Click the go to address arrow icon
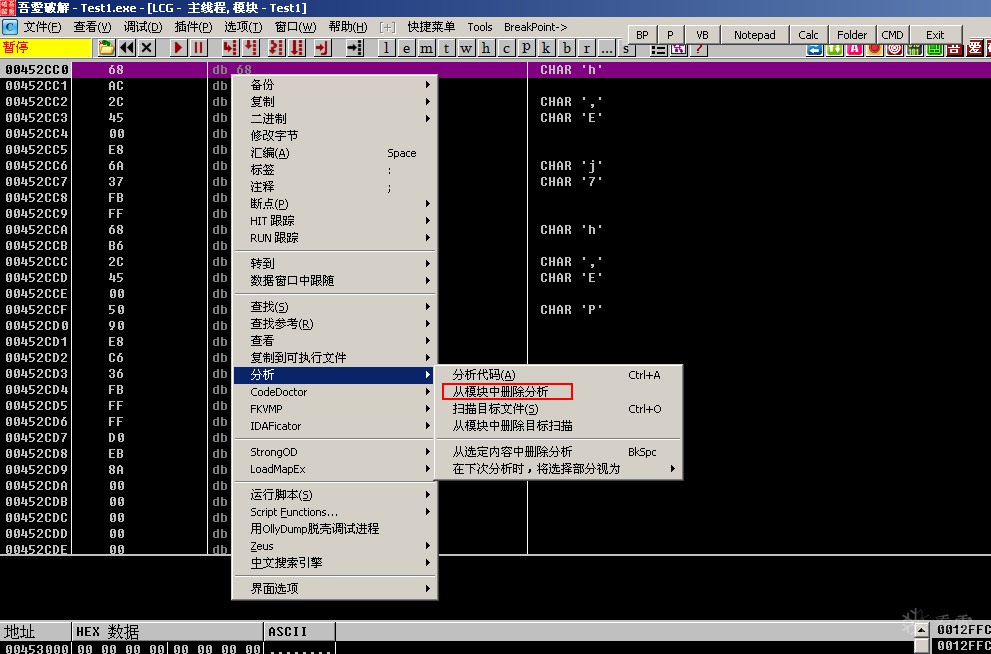 [355, 47]
